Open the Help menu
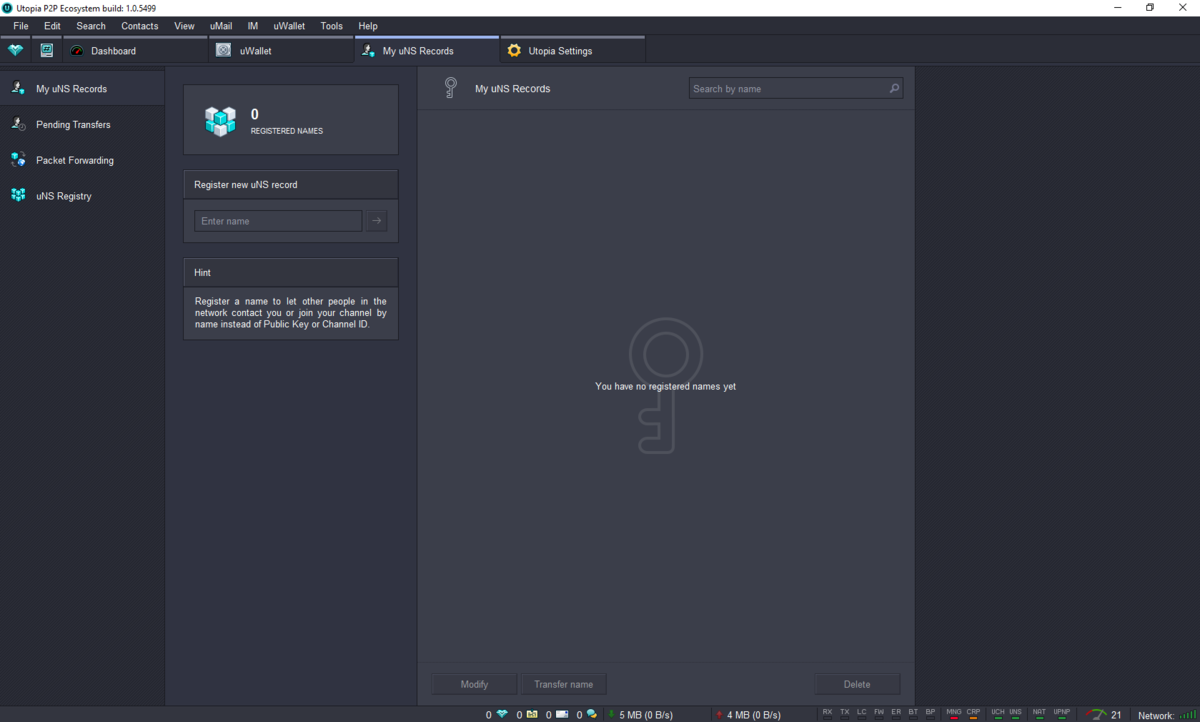 point(368,26)
